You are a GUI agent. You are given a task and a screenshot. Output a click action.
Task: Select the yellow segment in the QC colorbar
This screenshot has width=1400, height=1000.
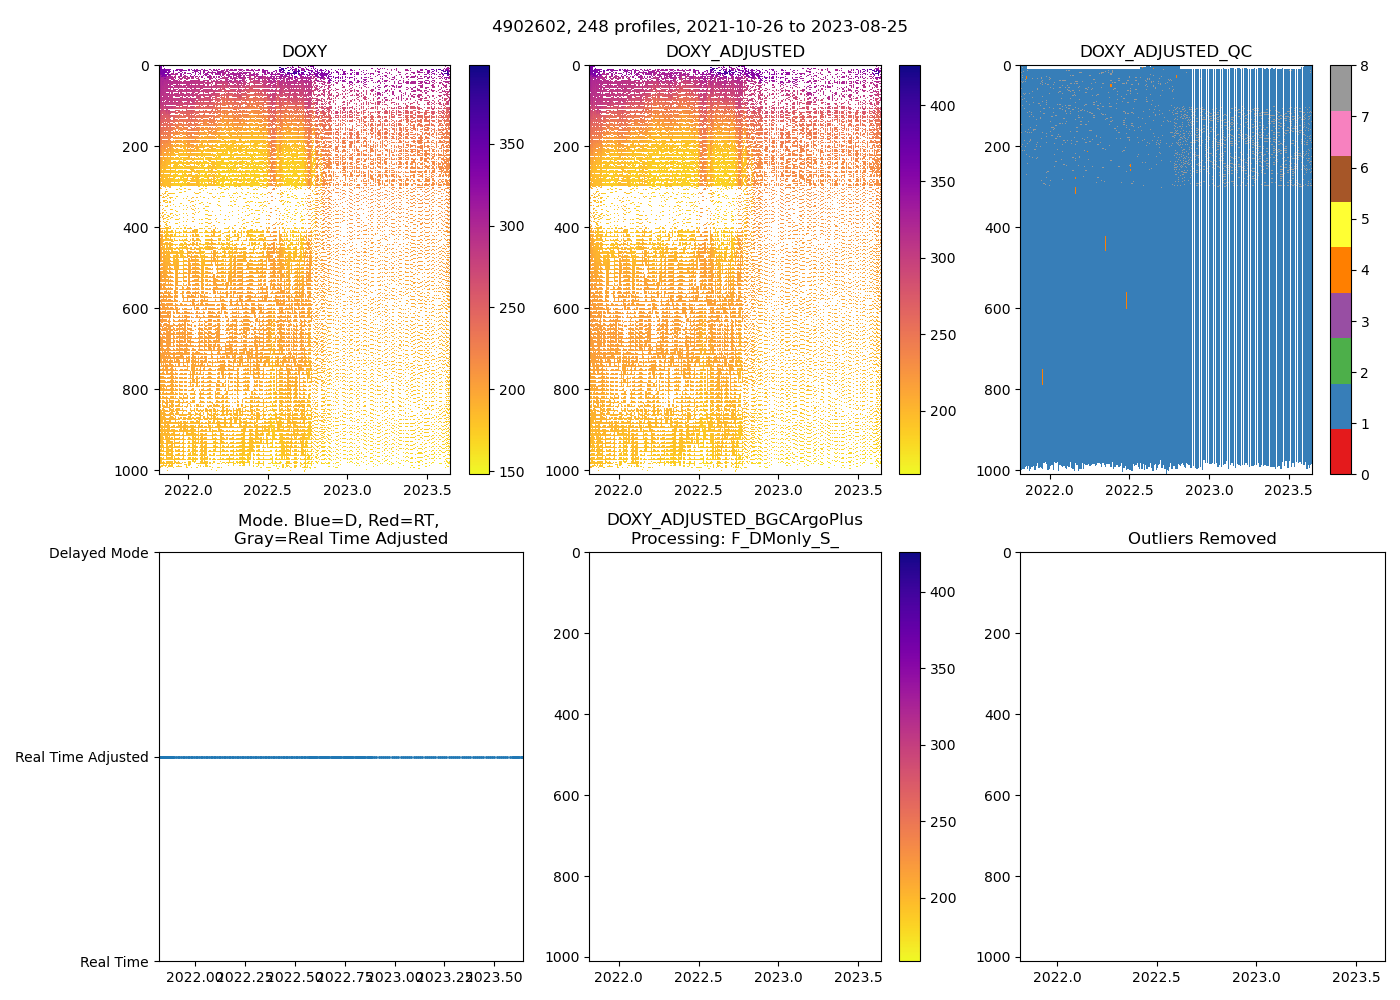(1340, 225)
